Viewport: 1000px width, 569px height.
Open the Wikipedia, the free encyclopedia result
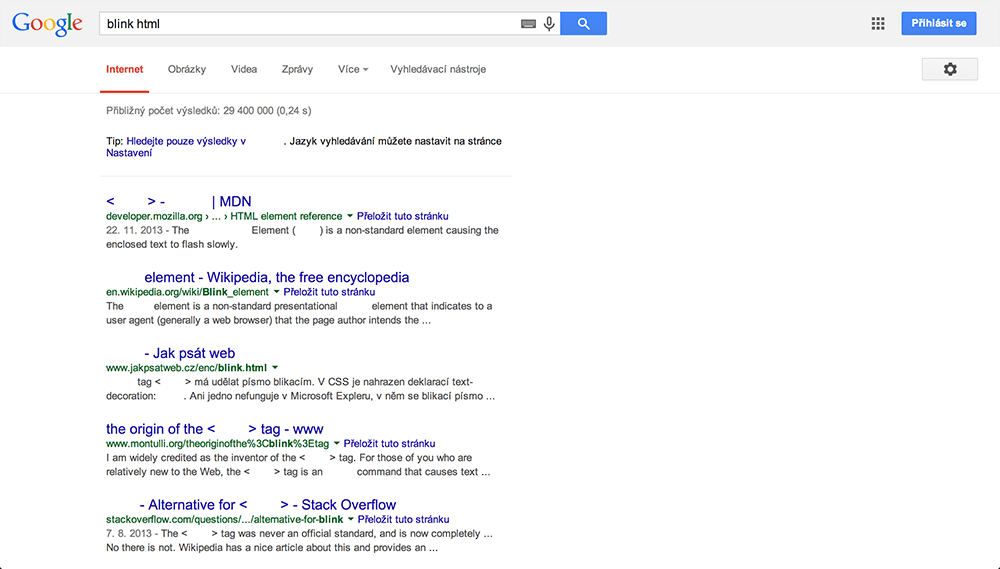(277, 277)
